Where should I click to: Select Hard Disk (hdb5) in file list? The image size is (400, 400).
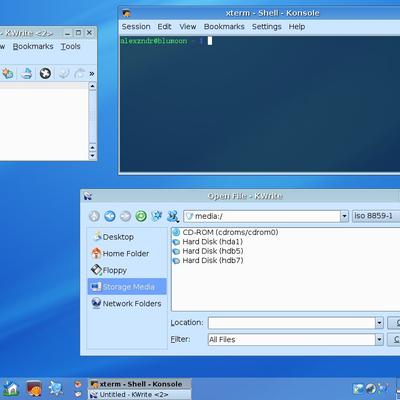tap(208, 251)
